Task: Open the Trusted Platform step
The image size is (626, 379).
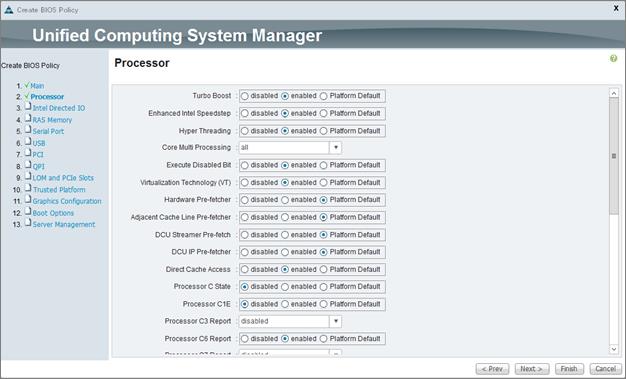Action: click(x=59, y=190)
